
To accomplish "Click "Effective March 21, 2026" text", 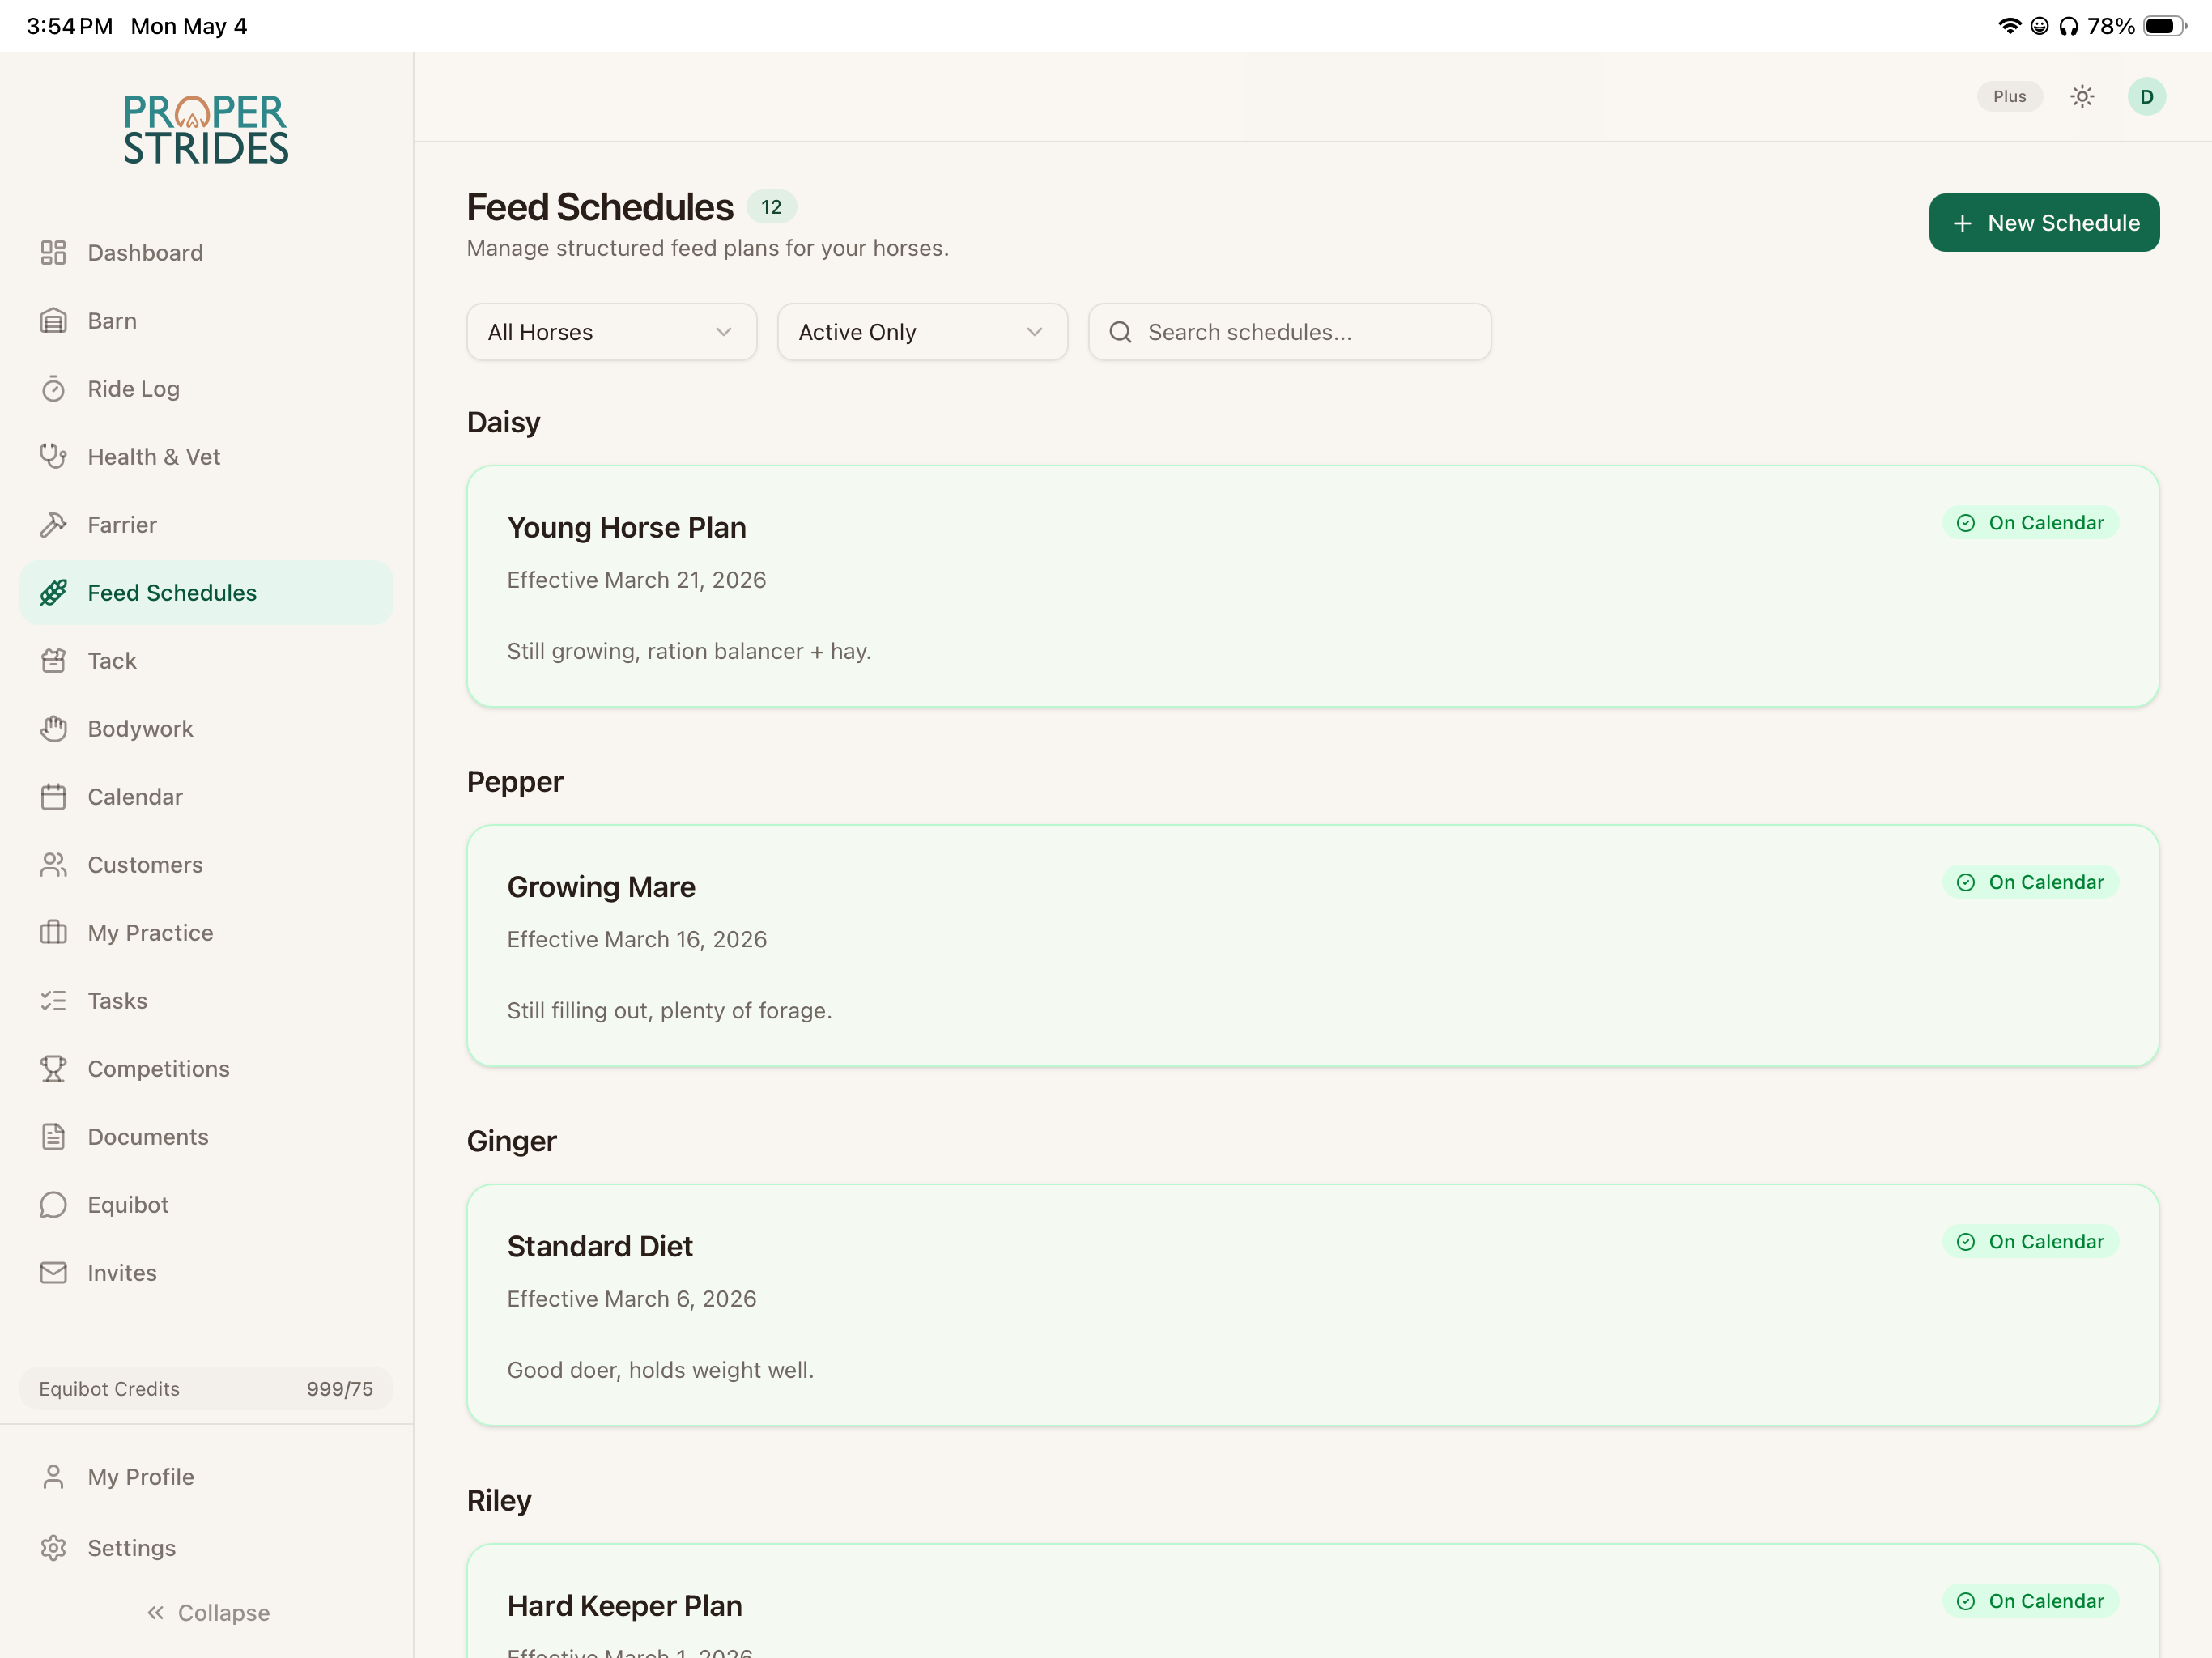I will coord(637,580).
